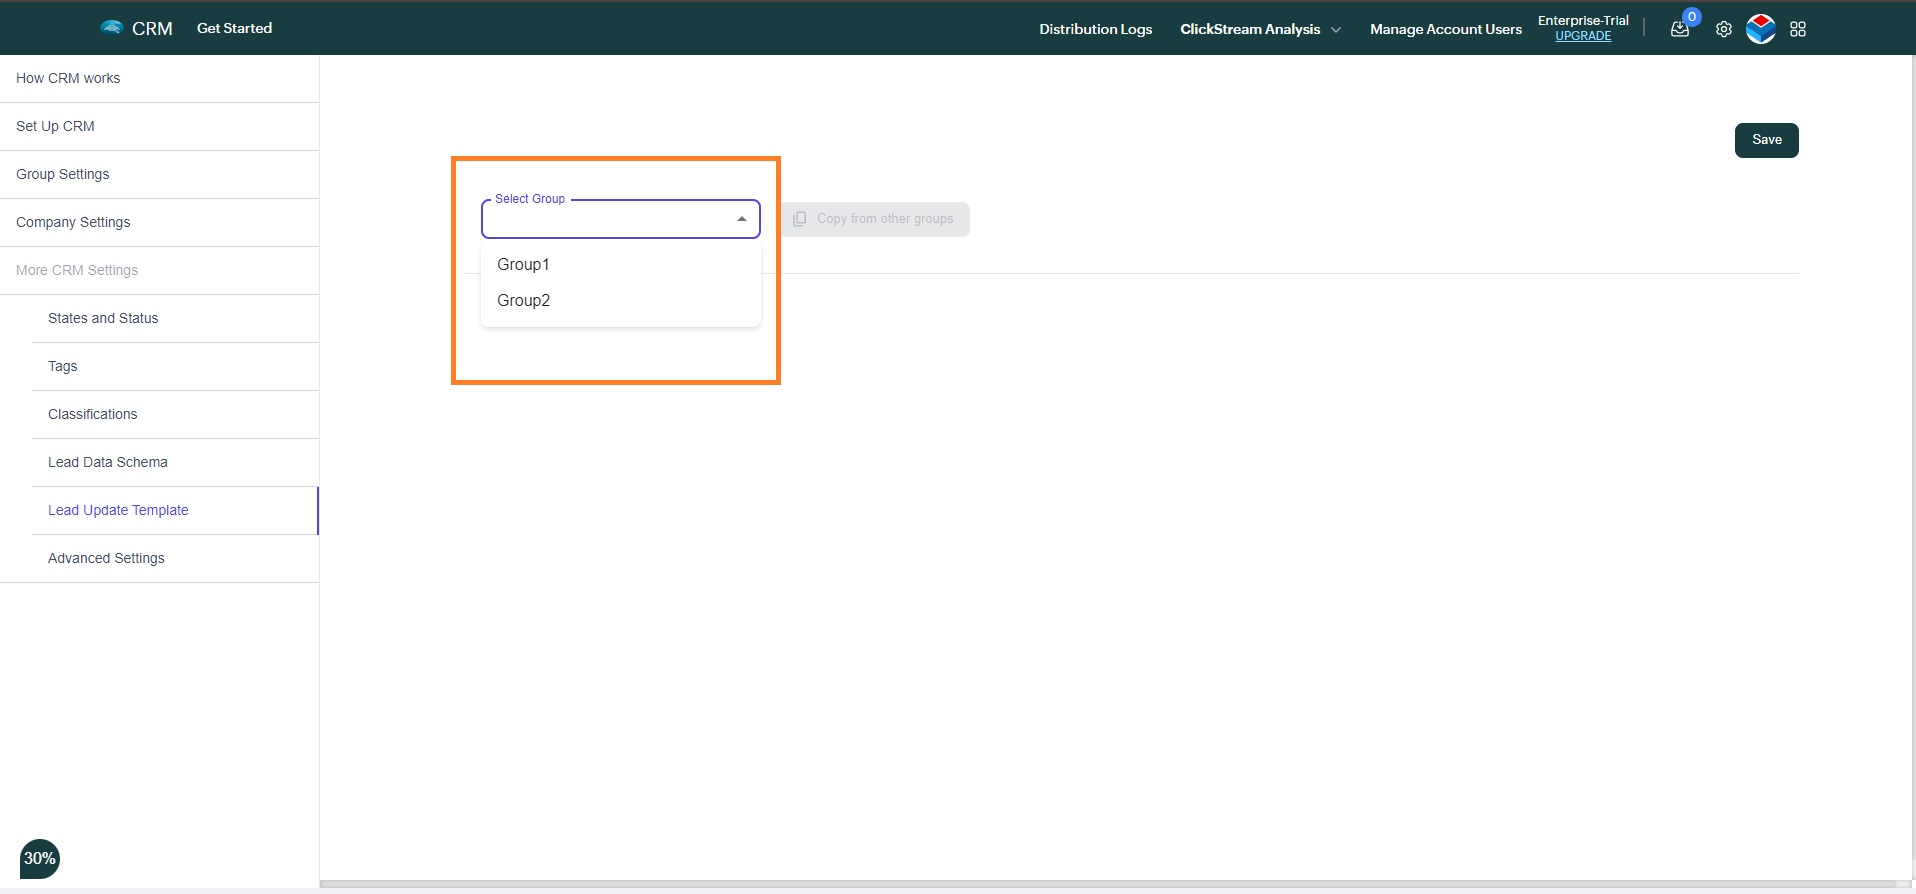Choose Group2 from the list

(621, 300)
